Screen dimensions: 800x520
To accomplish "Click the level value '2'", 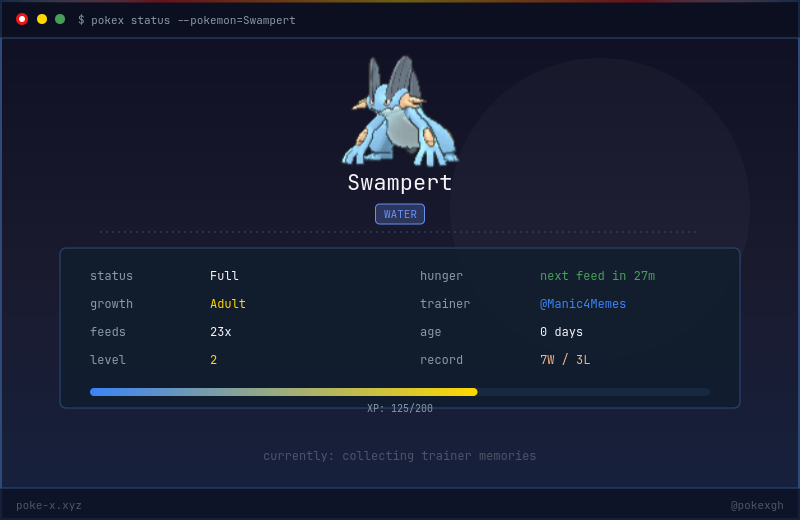I will point(213,360).
